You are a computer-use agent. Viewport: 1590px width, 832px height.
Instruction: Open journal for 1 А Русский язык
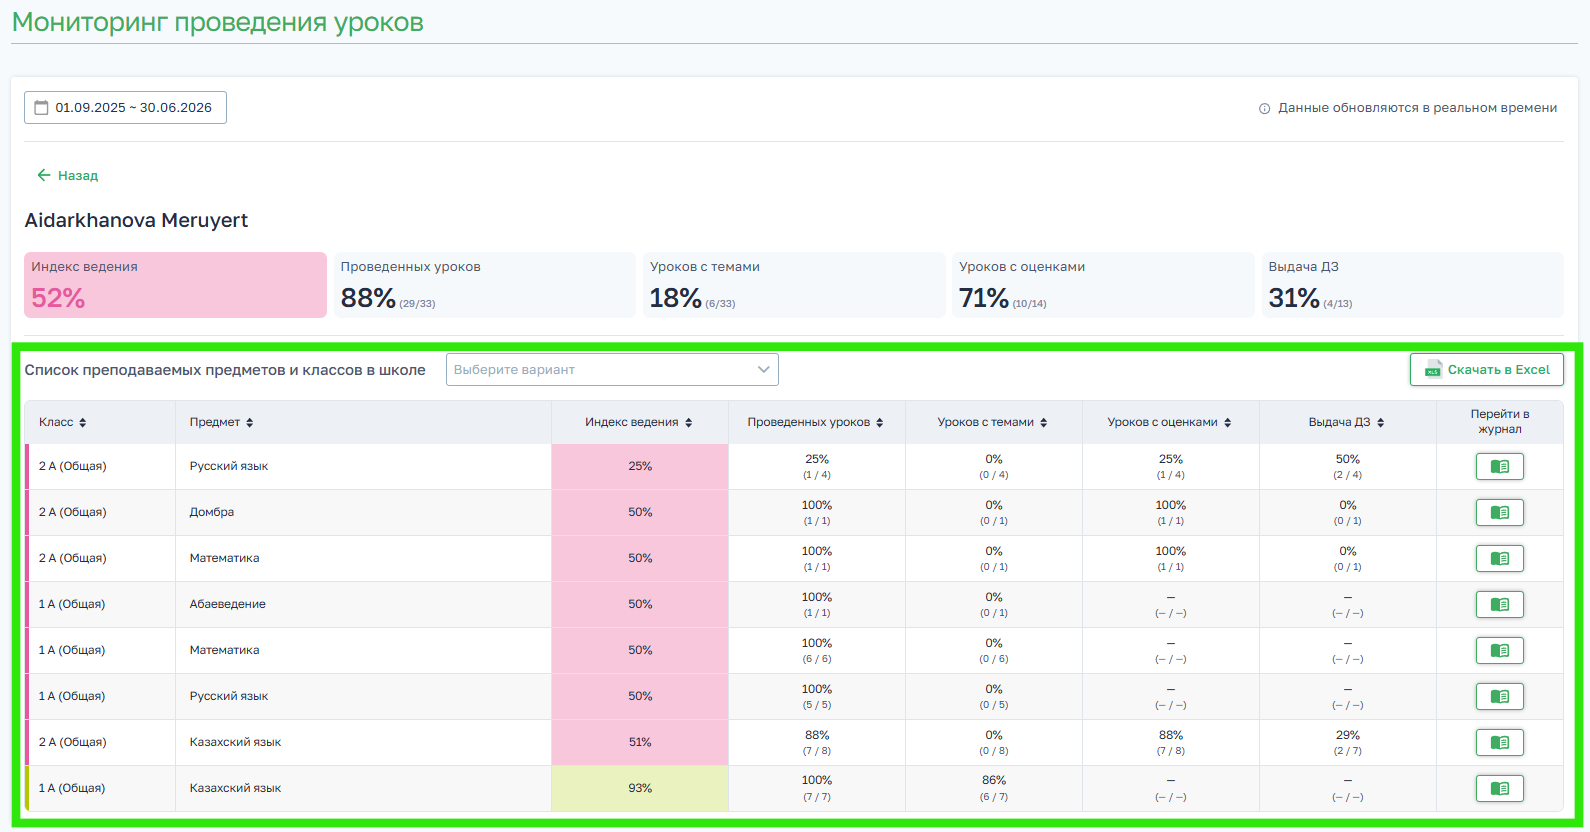coord(1499,697)
